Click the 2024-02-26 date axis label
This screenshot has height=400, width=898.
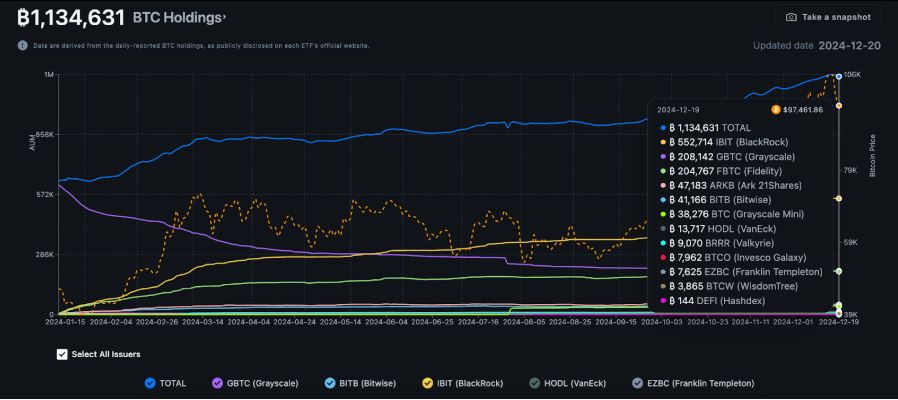[158, 322]
